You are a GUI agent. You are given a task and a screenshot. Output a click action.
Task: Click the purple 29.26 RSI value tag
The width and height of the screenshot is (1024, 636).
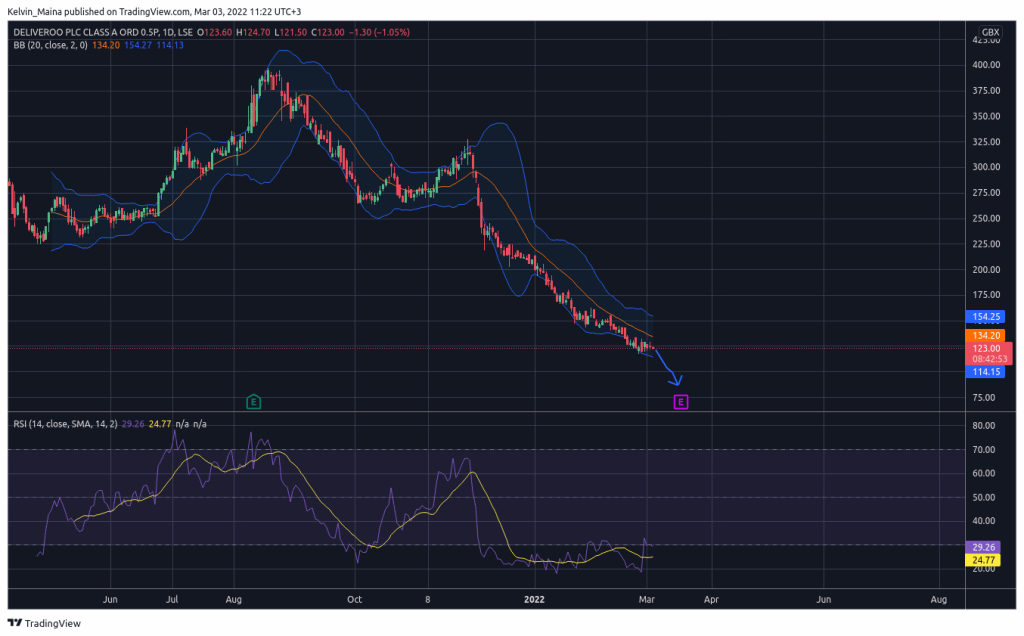(x=983, y=547)
